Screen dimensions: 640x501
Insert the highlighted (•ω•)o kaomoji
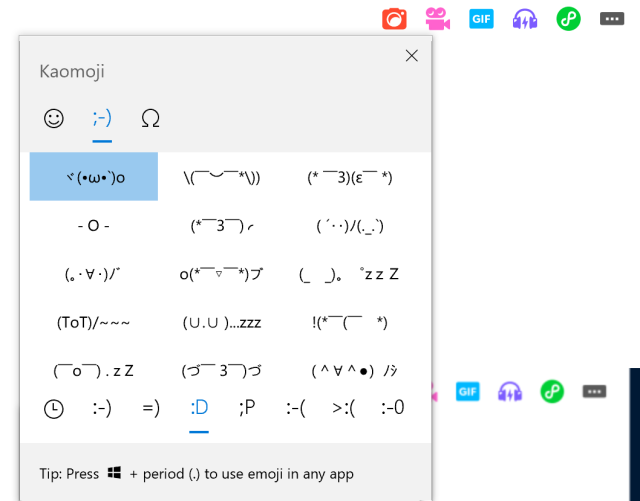tap(94, 177)
